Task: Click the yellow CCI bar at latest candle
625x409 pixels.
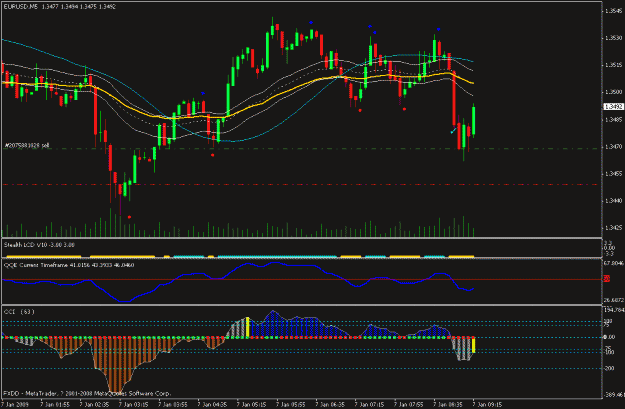Action: (x=474, y=345)
